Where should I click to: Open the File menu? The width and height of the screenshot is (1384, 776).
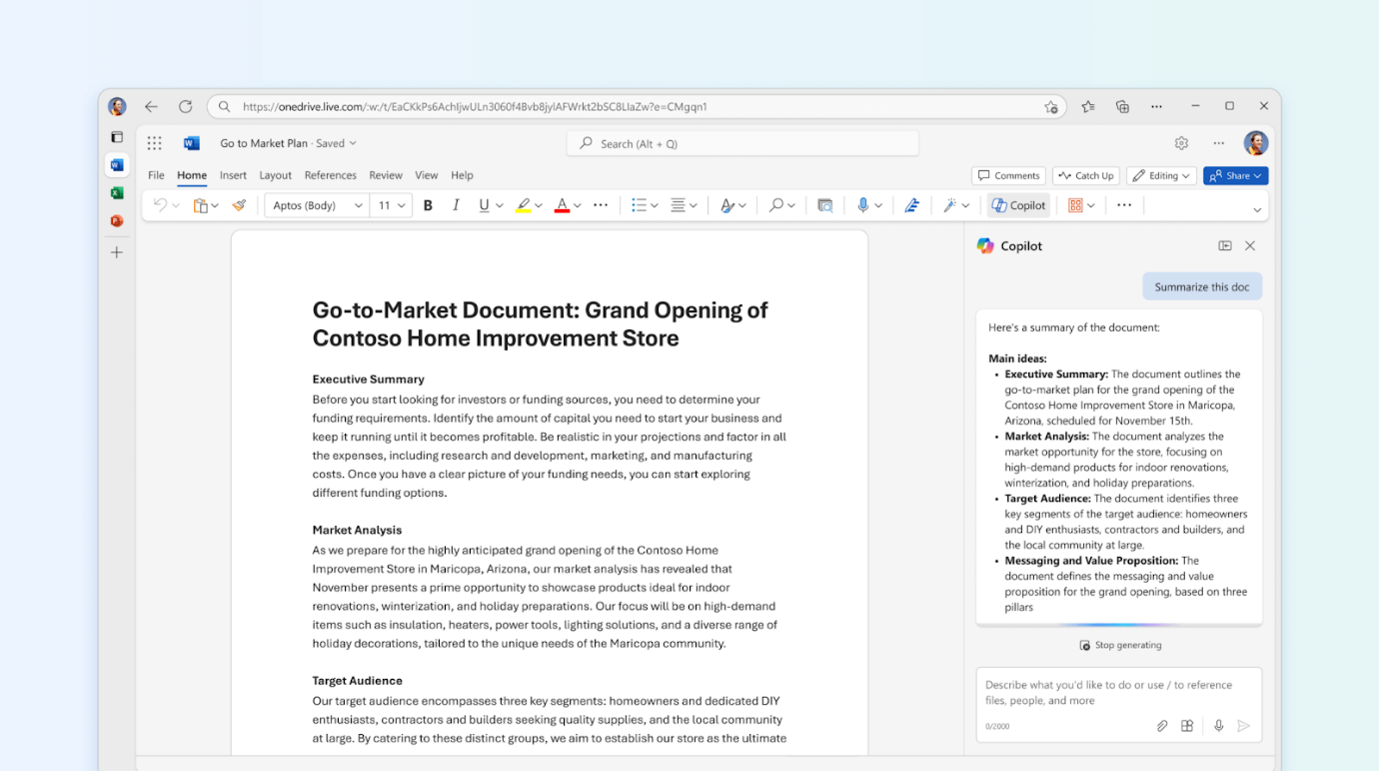point(157,176)
